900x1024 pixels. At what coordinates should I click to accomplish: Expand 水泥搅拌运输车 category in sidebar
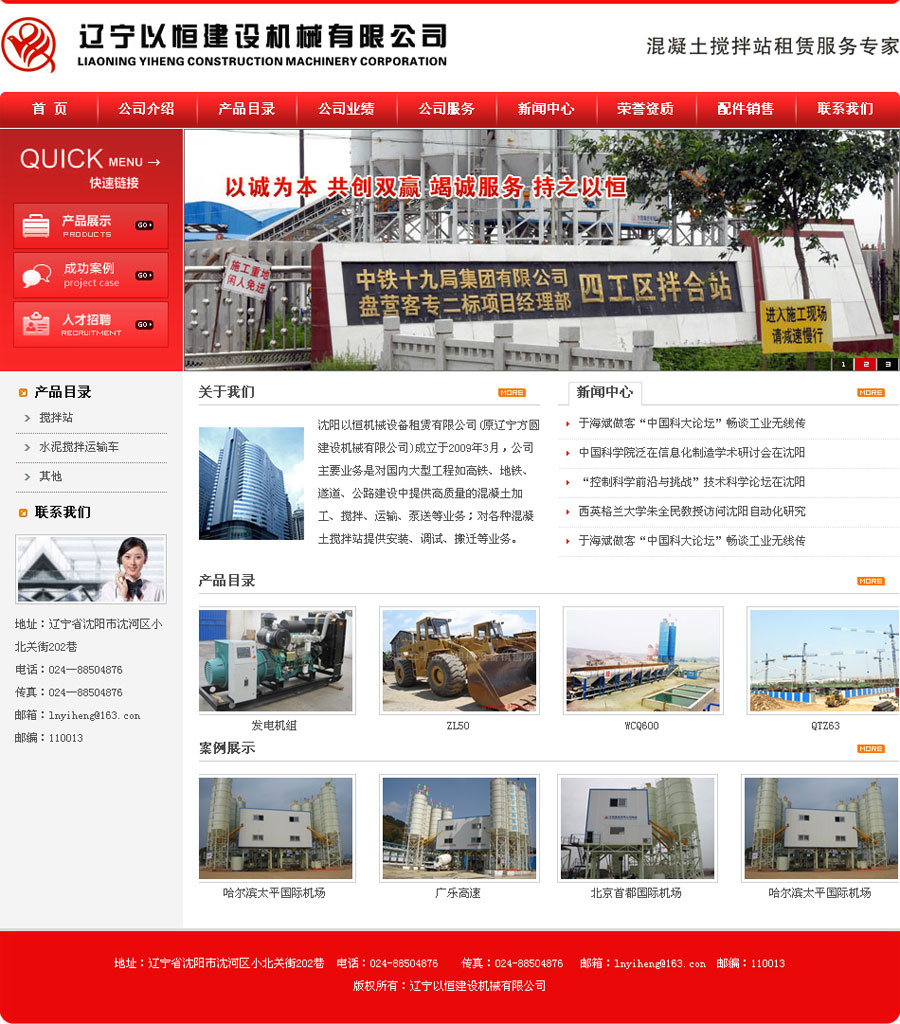click(x=78, y=447)
